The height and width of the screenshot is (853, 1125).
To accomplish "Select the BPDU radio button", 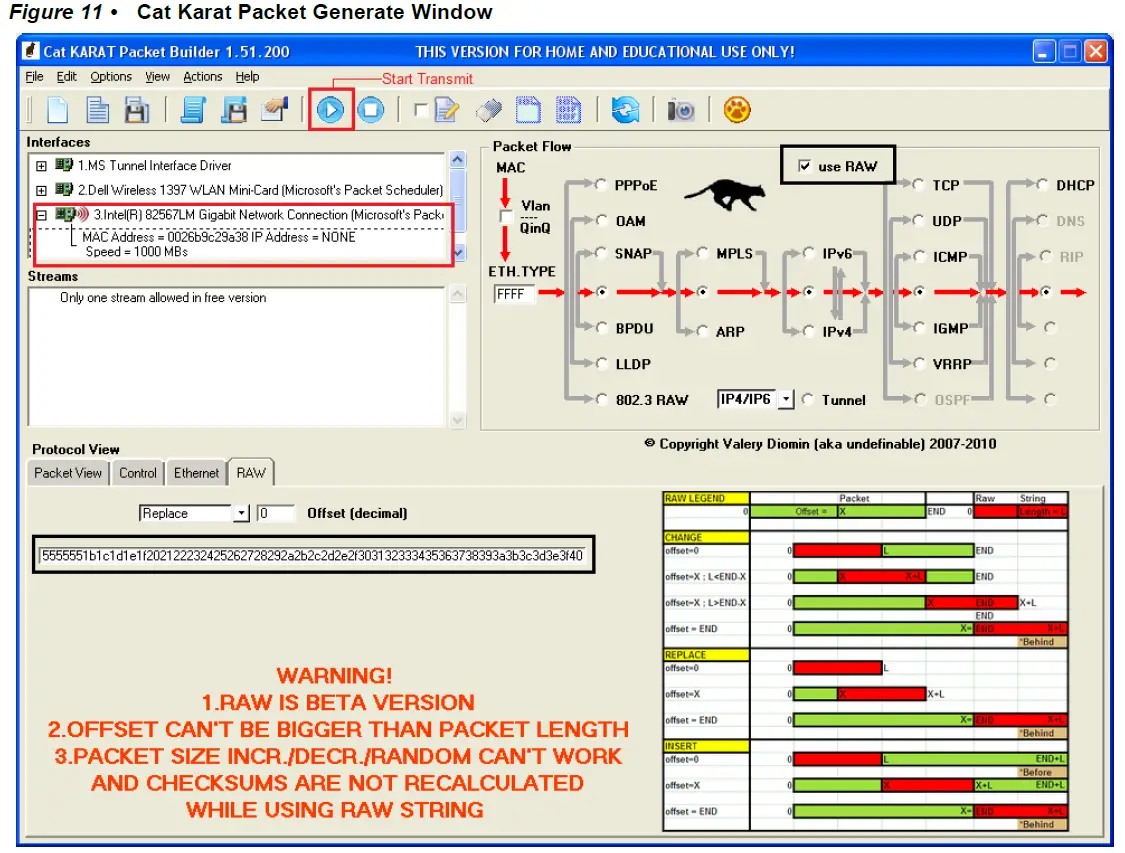I will click(601, 327).
